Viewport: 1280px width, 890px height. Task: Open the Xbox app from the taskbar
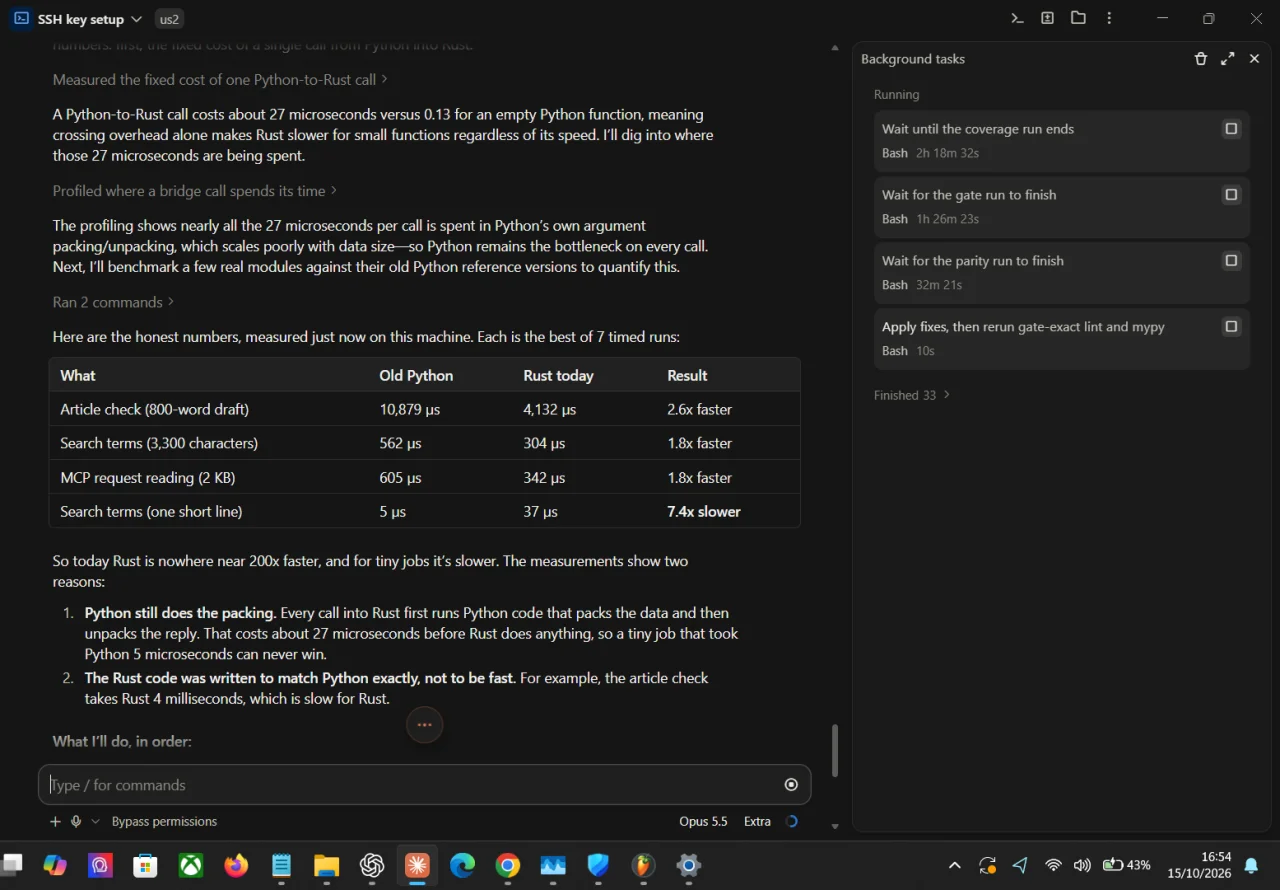(191, 865)
